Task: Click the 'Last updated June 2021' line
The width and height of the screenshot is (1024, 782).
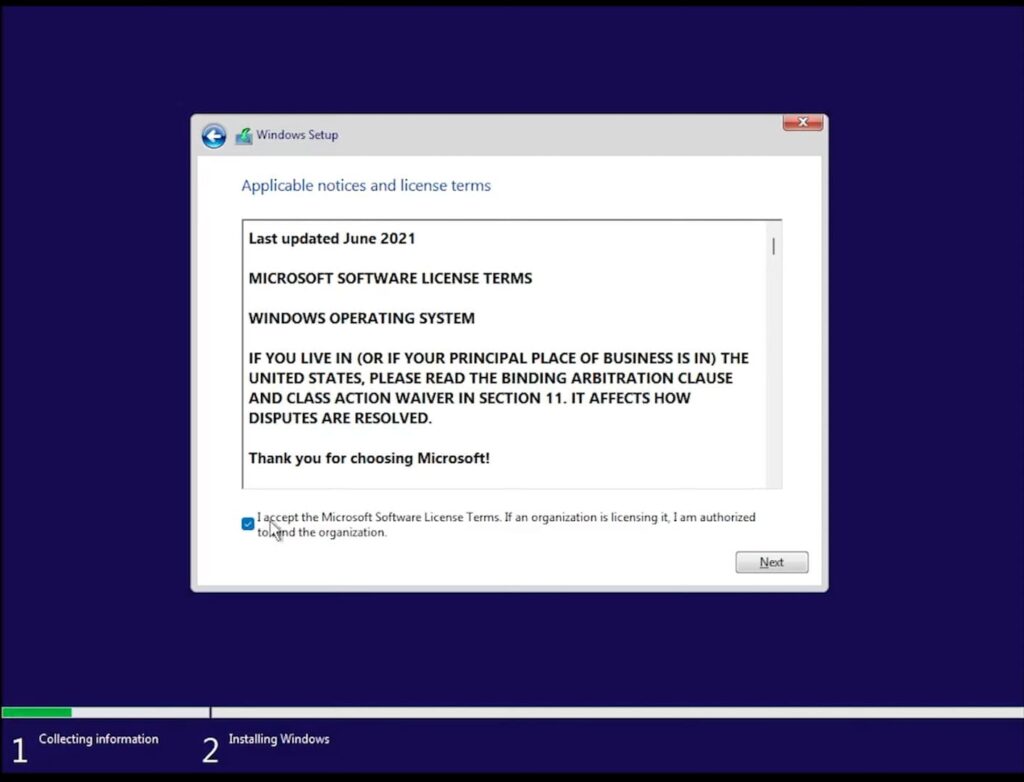Action: click(x=332, y=239)
